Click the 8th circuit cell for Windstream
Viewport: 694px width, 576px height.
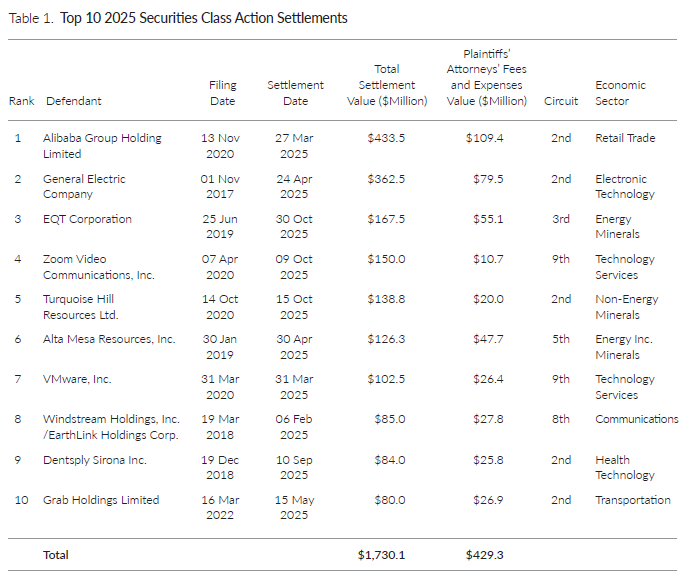[x=560, y=419]
